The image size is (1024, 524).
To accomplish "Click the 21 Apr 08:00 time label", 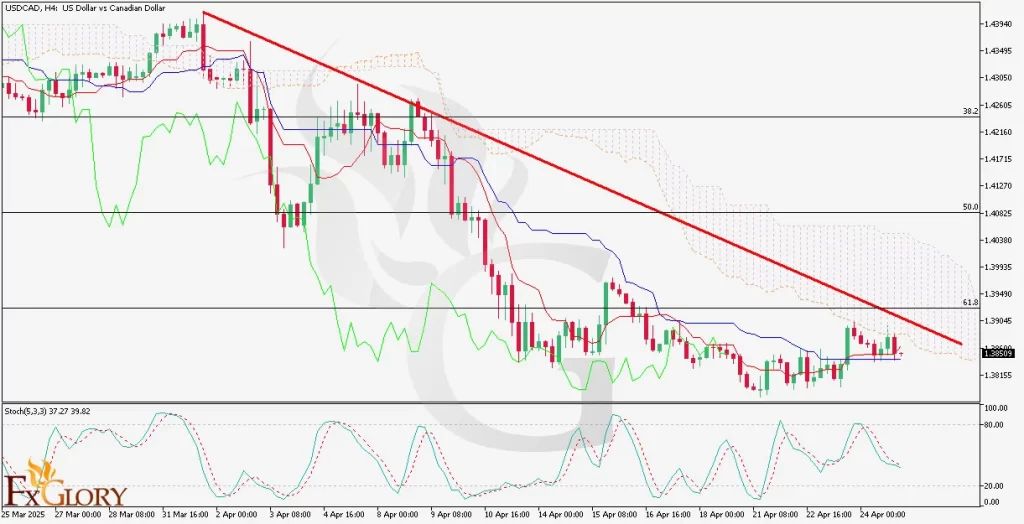I will [775, 514].
